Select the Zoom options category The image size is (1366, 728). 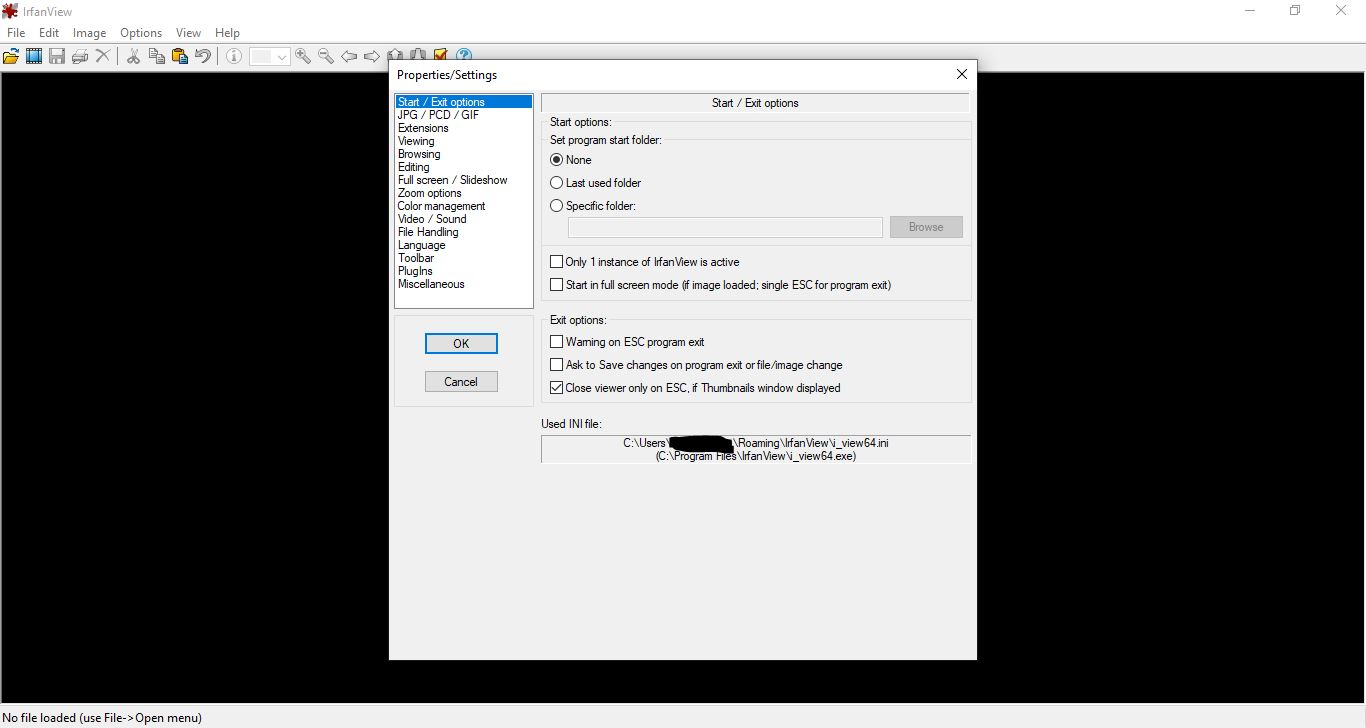[464, 193]
